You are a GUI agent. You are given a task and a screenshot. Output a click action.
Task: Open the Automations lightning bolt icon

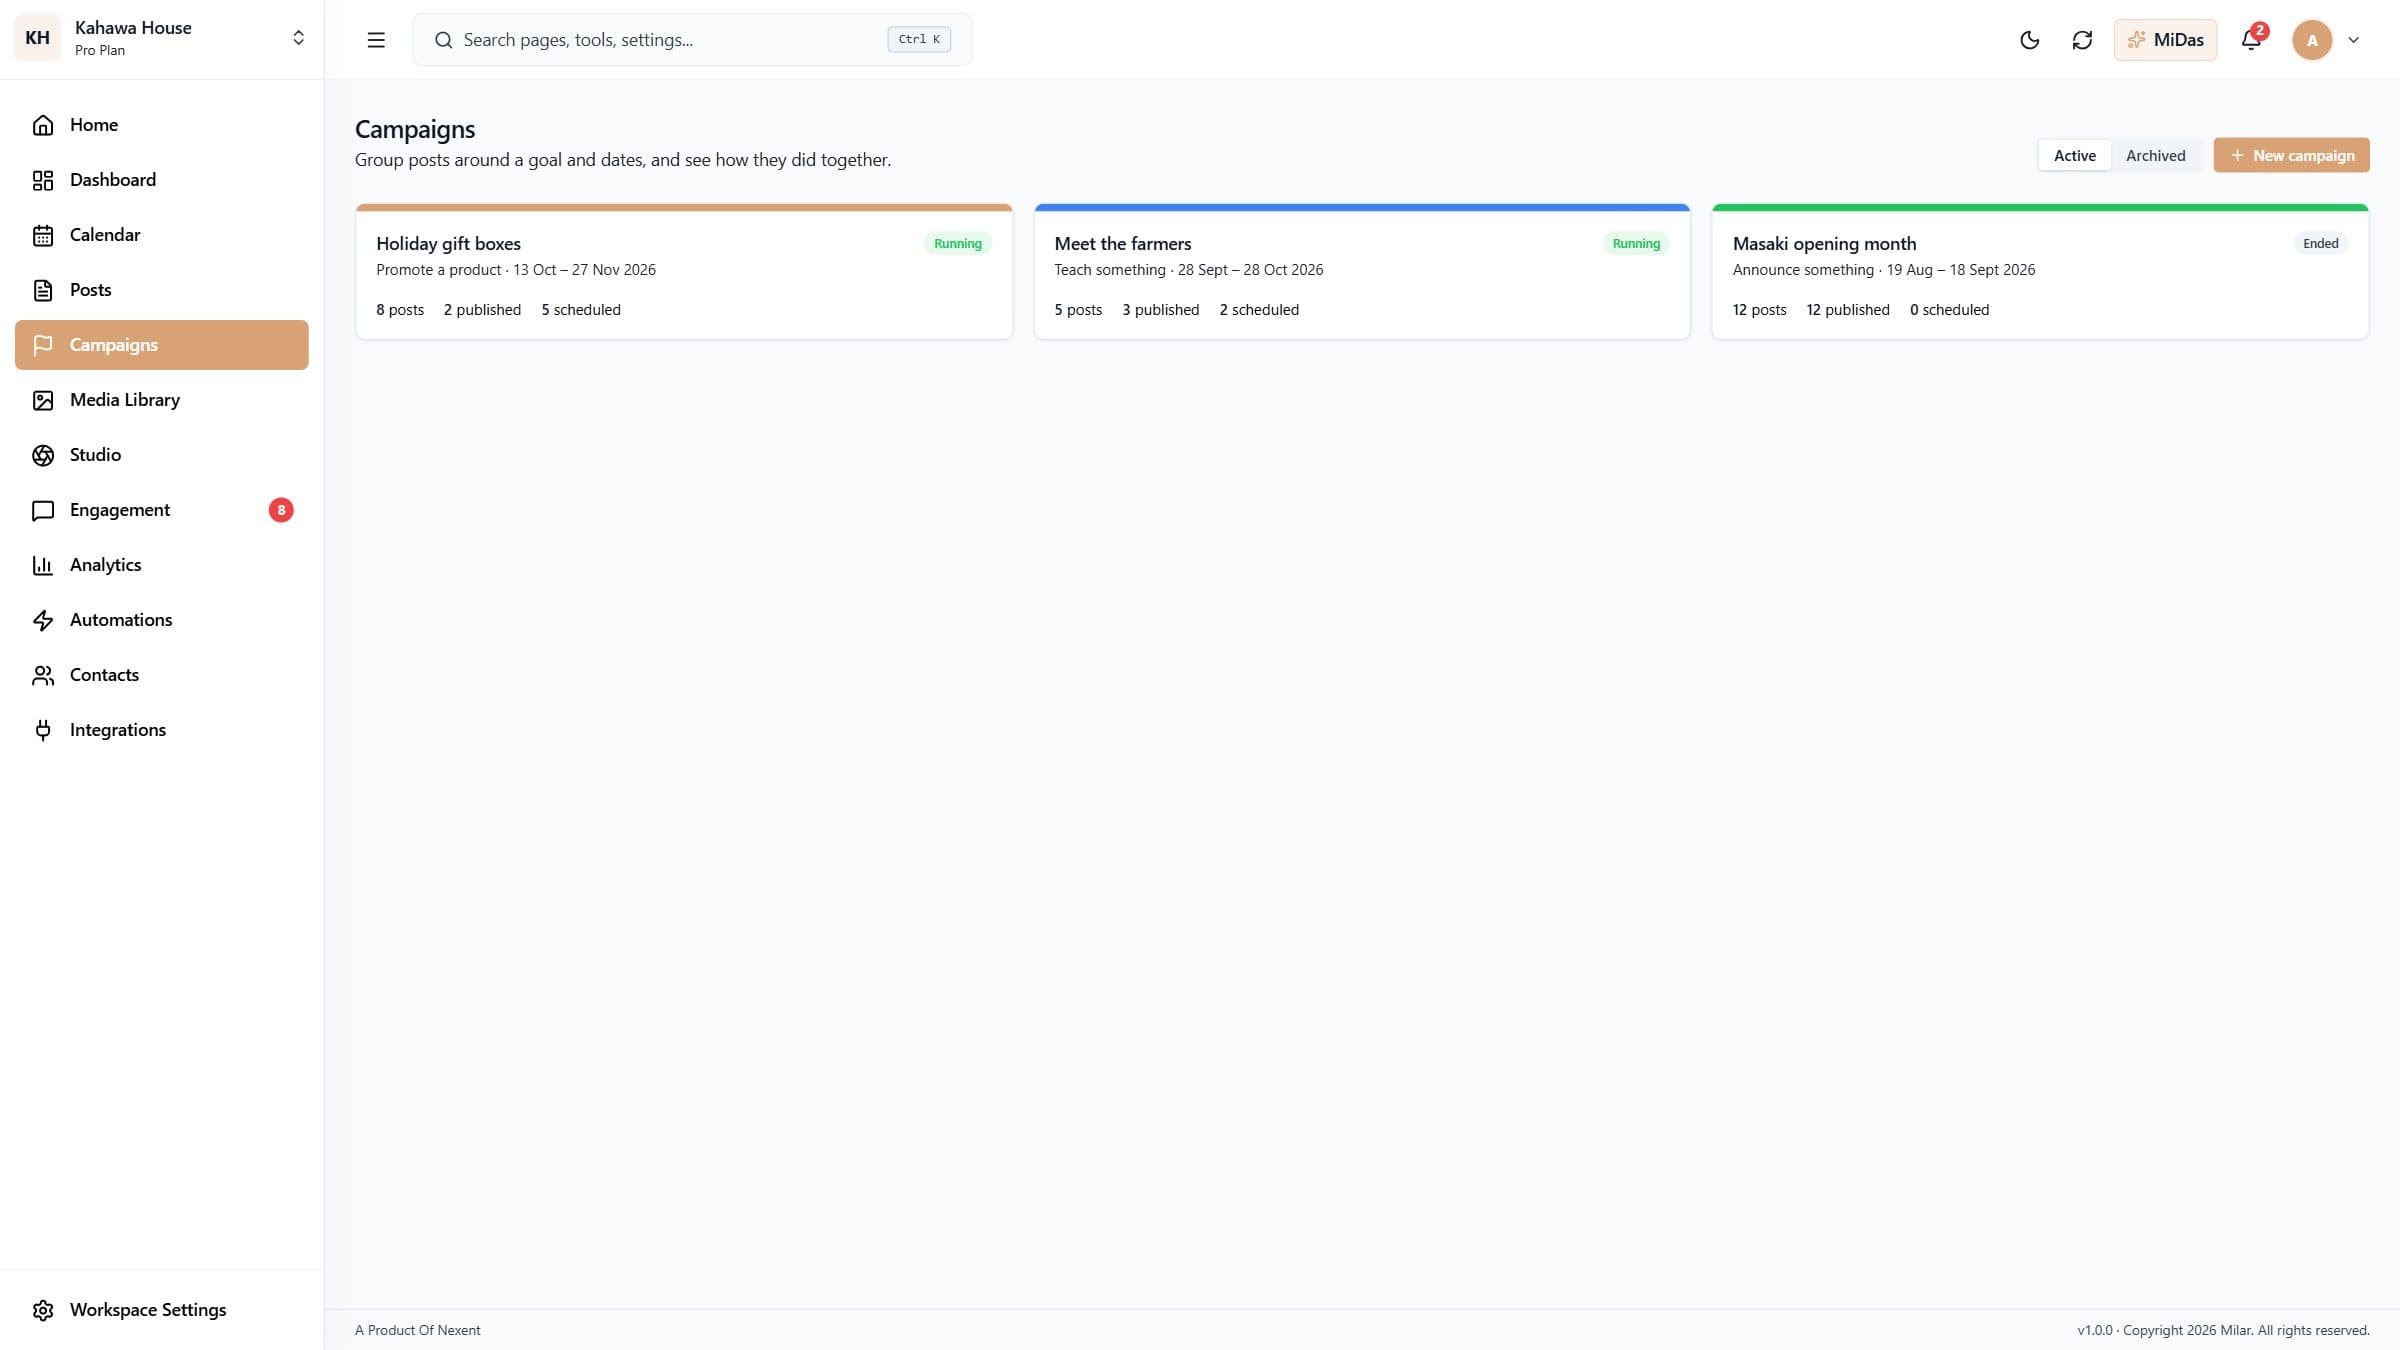click(x=42, y=620)
